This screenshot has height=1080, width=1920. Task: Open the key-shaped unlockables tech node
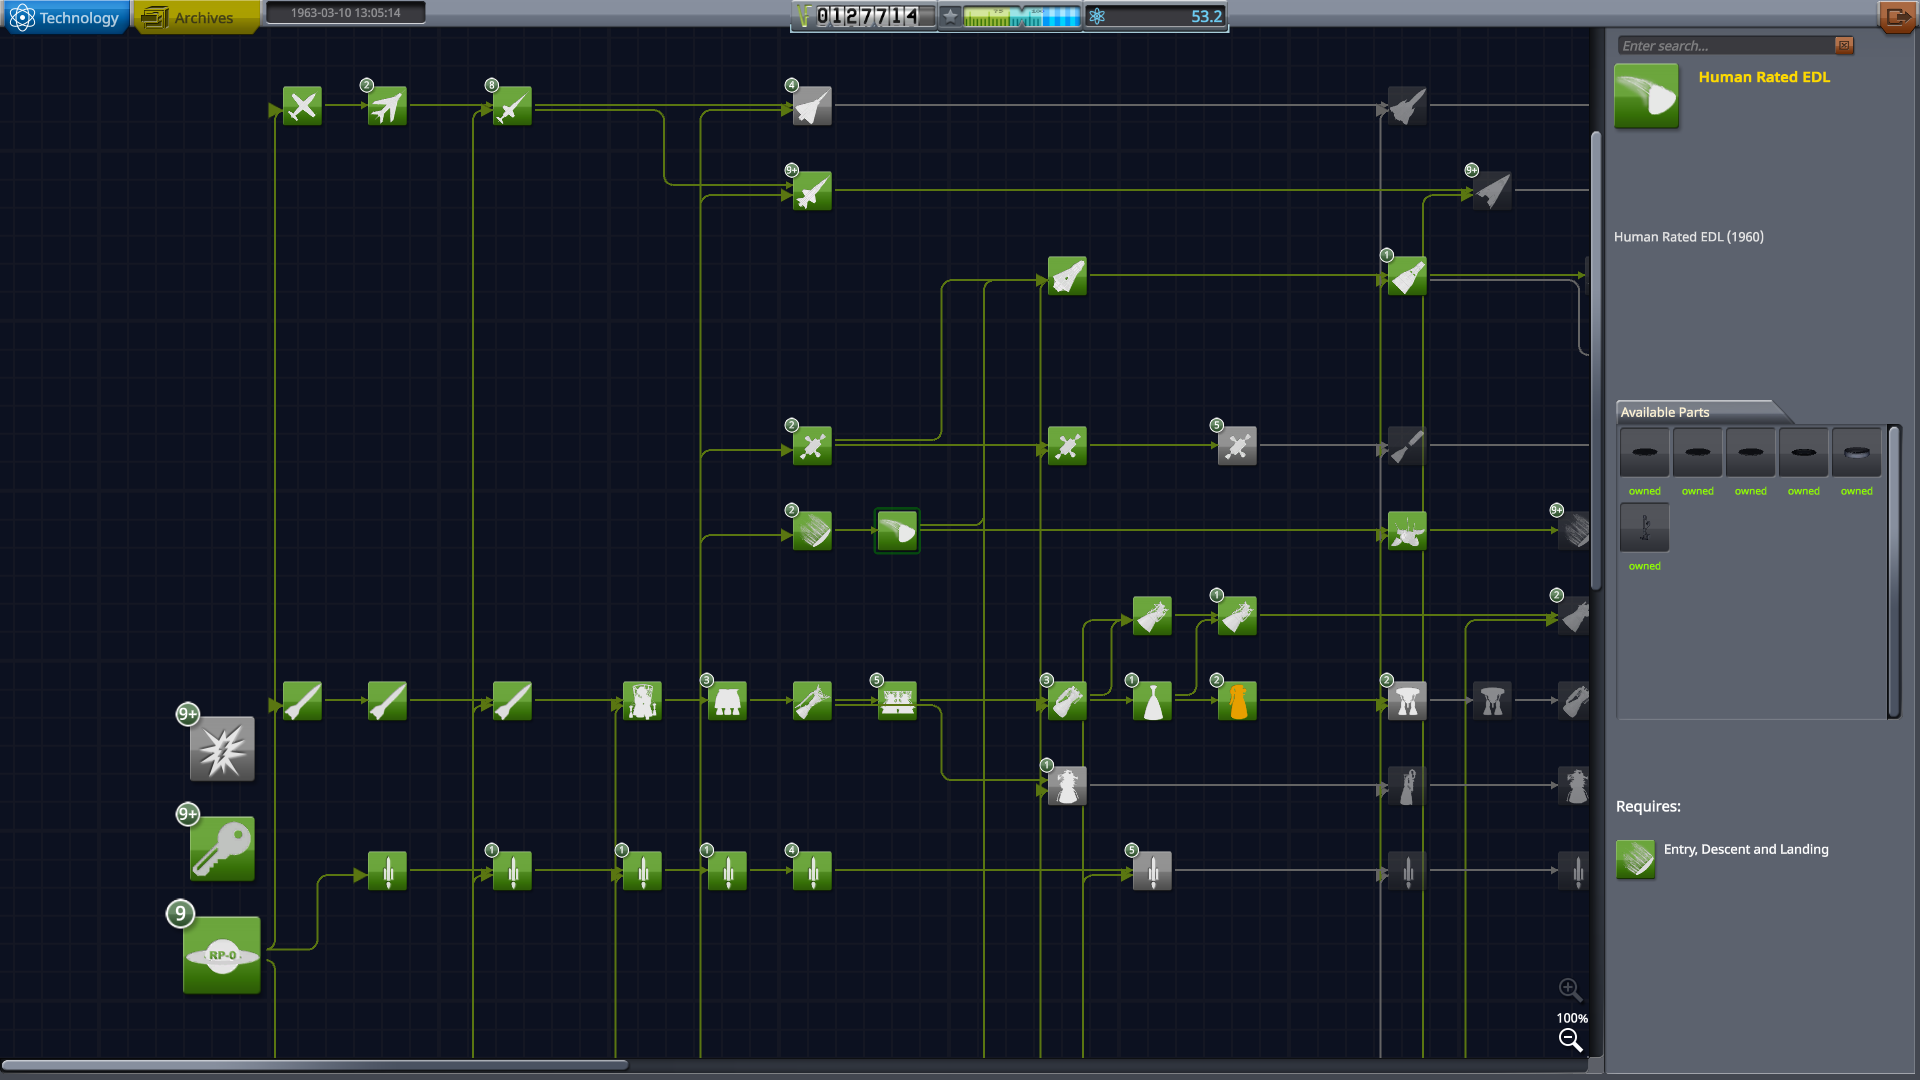coord(222,849)
